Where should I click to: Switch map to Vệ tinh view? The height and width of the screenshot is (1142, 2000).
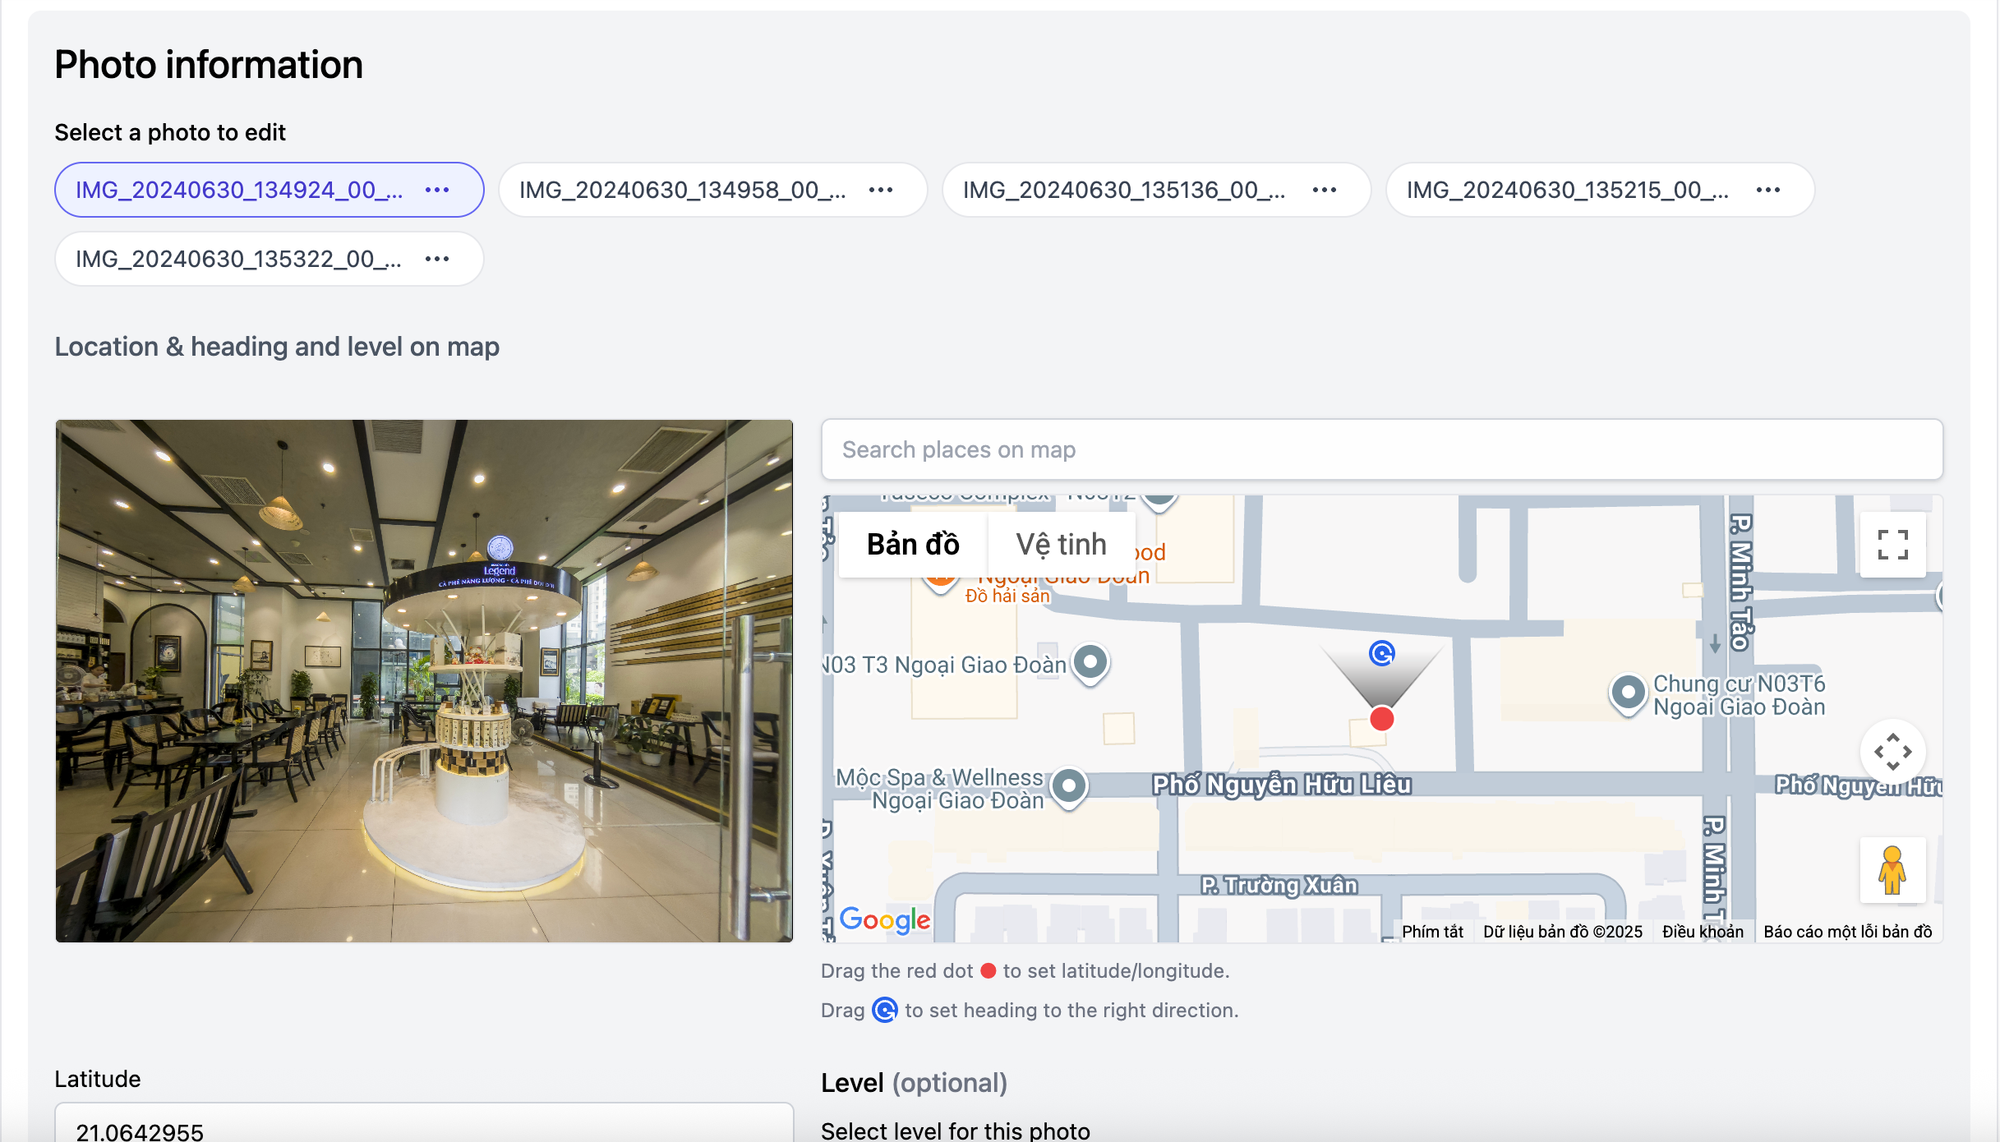(x=1060, y=544)
